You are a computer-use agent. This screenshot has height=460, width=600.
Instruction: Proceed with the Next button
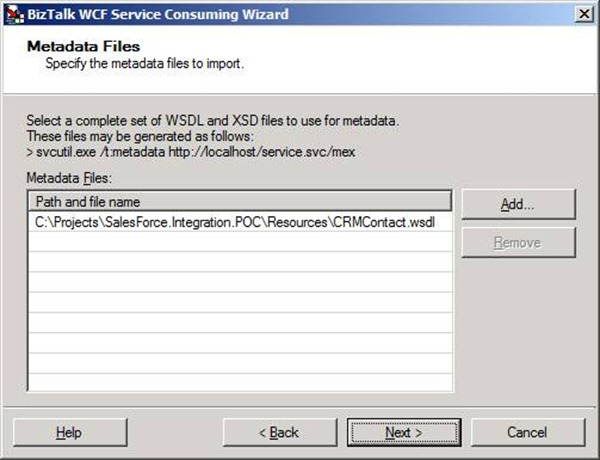coord(403,432)
